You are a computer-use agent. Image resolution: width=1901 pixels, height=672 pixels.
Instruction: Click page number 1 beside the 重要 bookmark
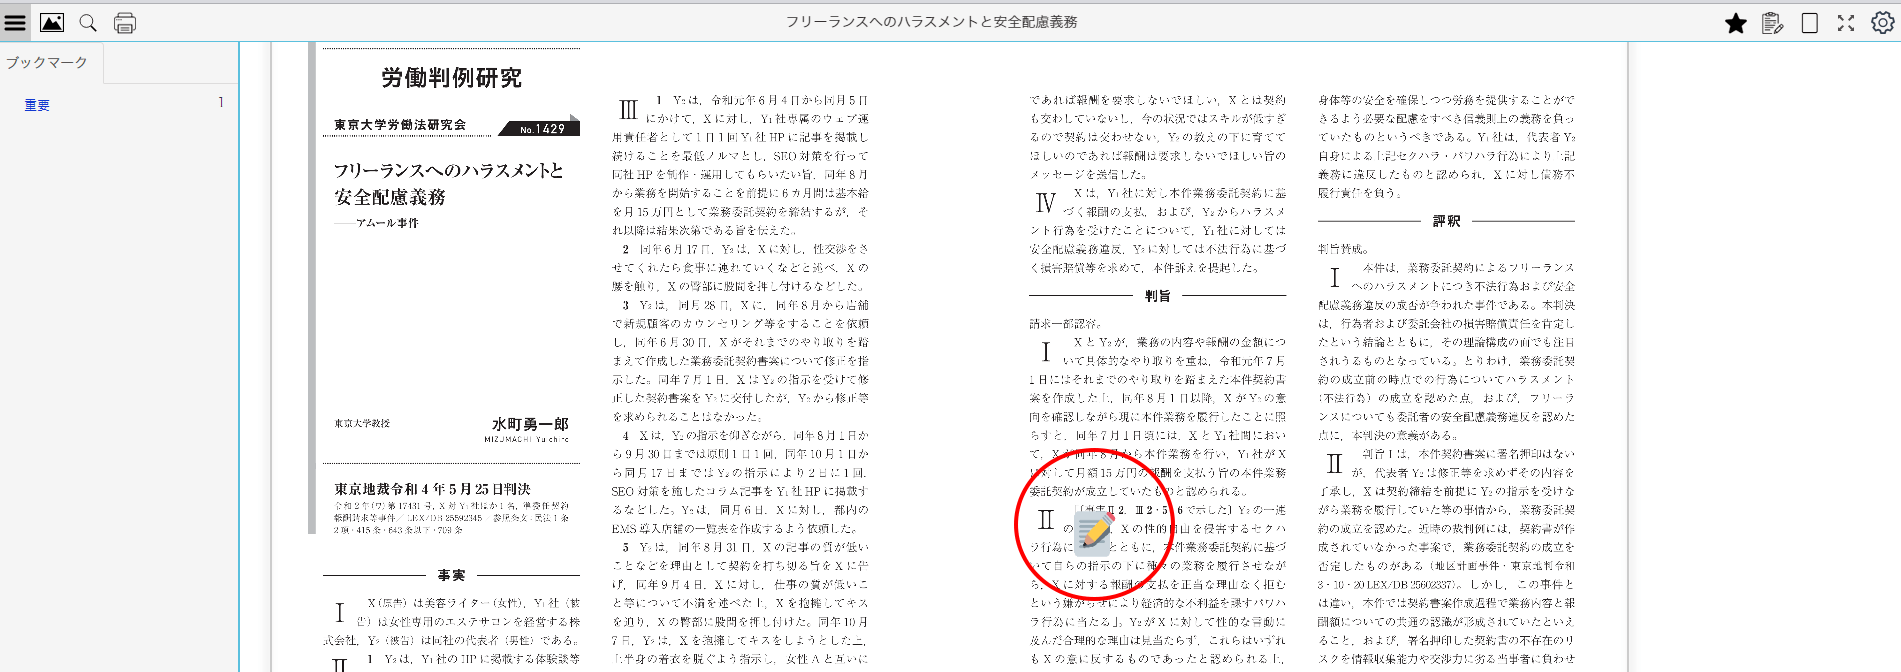221,103
